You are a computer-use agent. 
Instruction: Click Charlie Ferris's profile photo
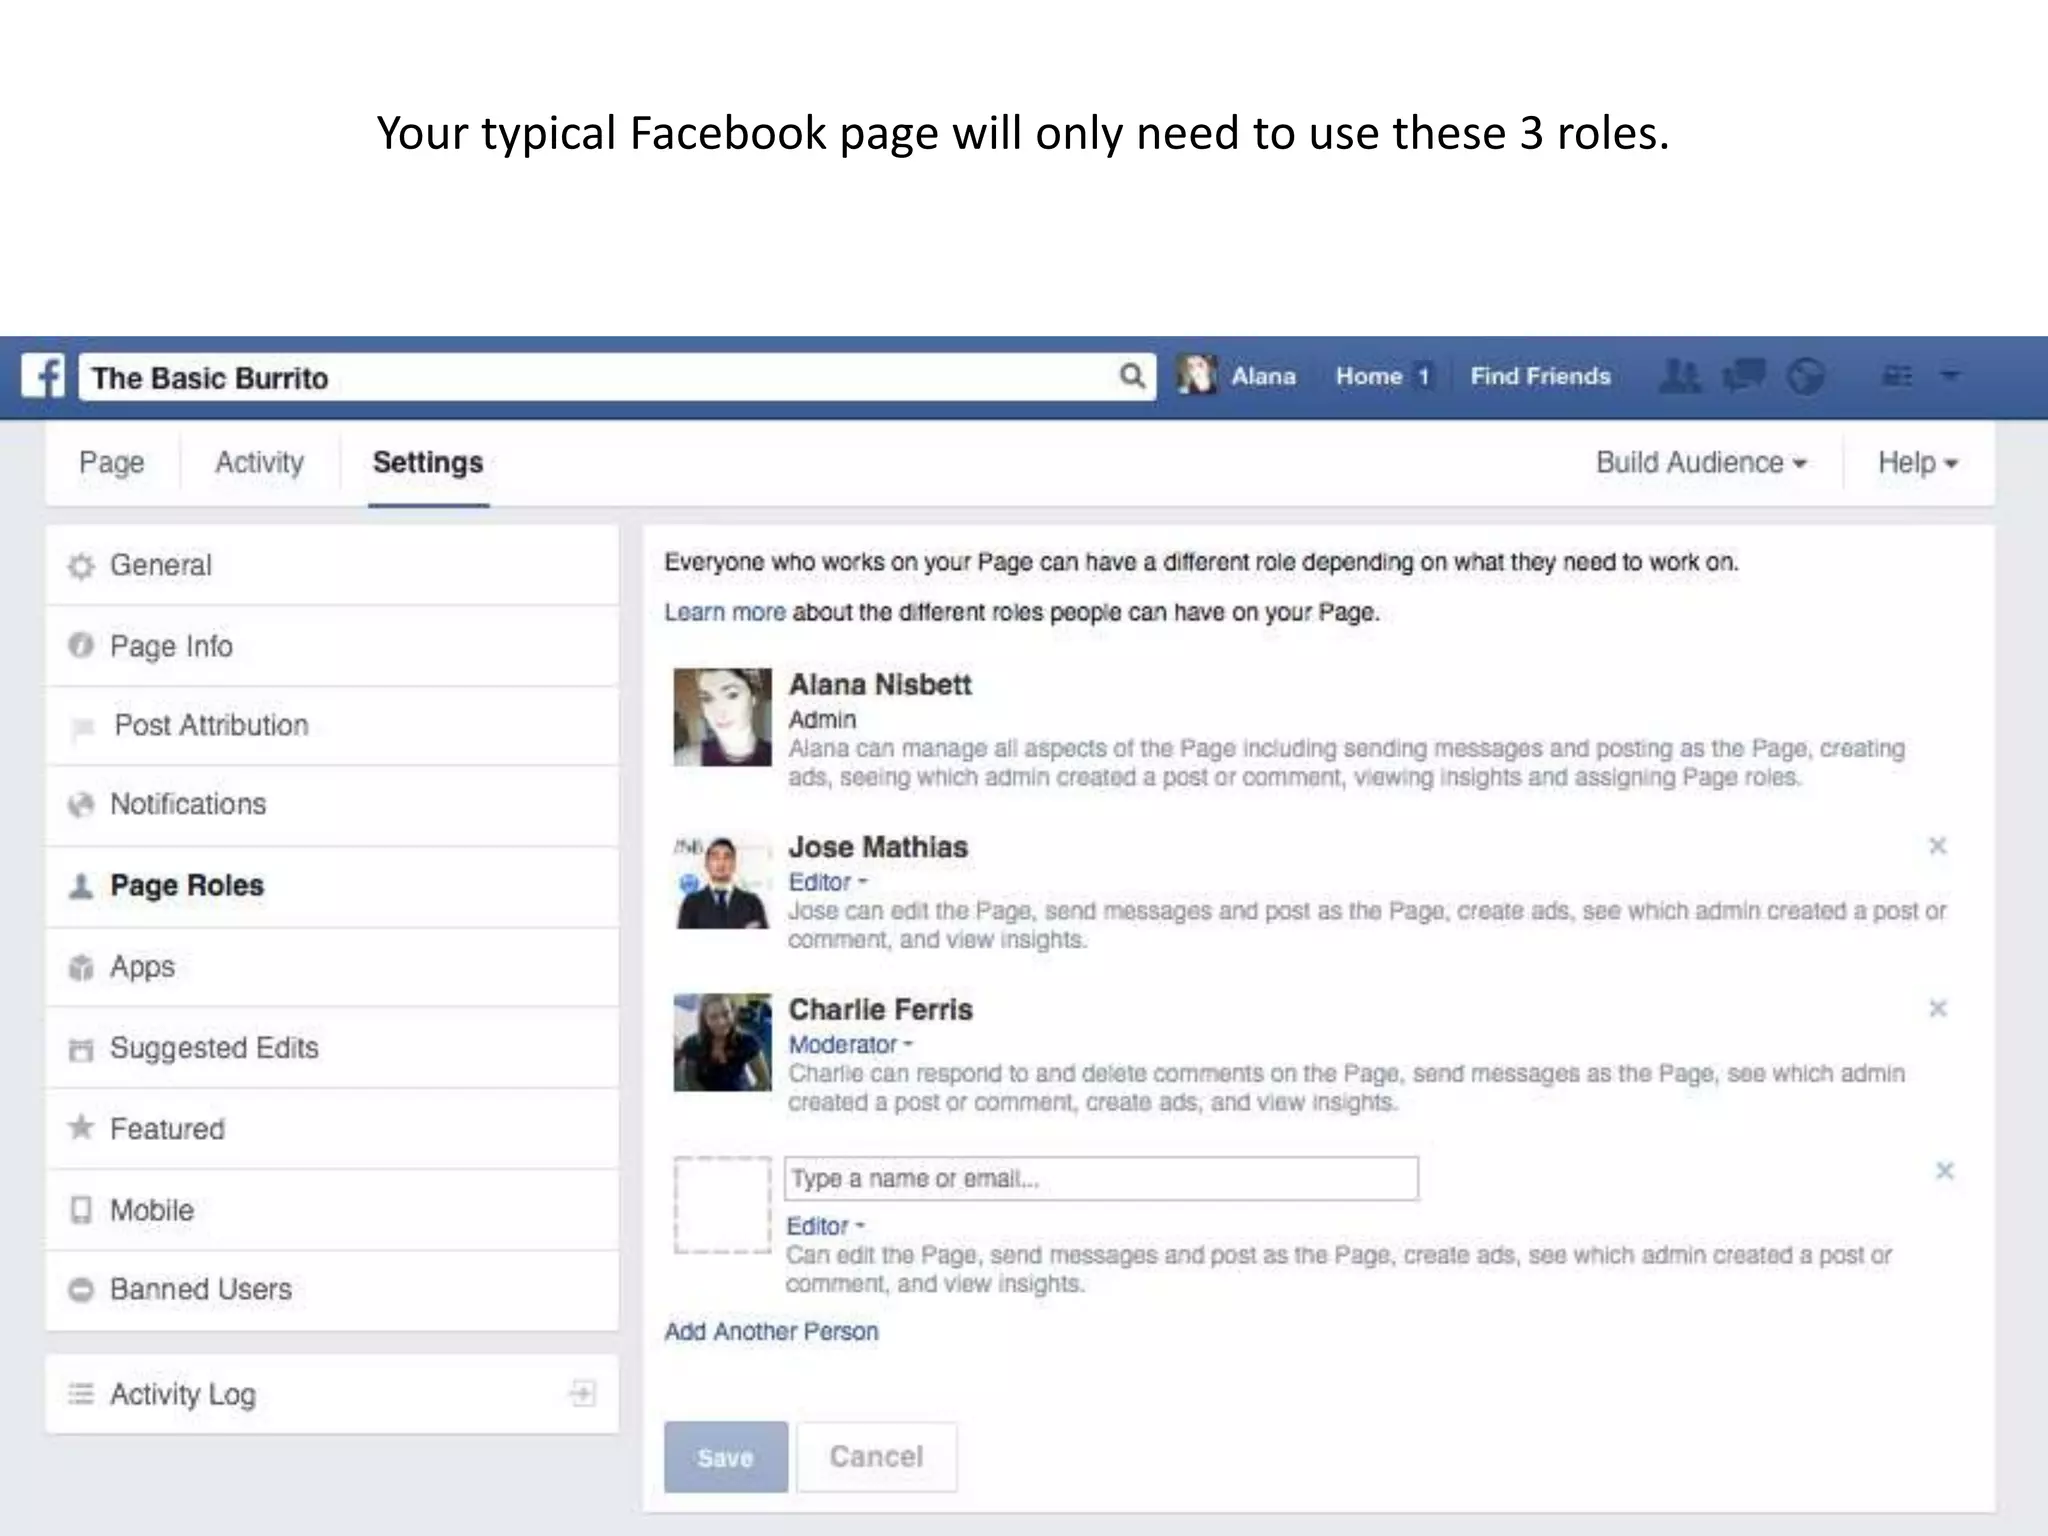point(722,1042)
